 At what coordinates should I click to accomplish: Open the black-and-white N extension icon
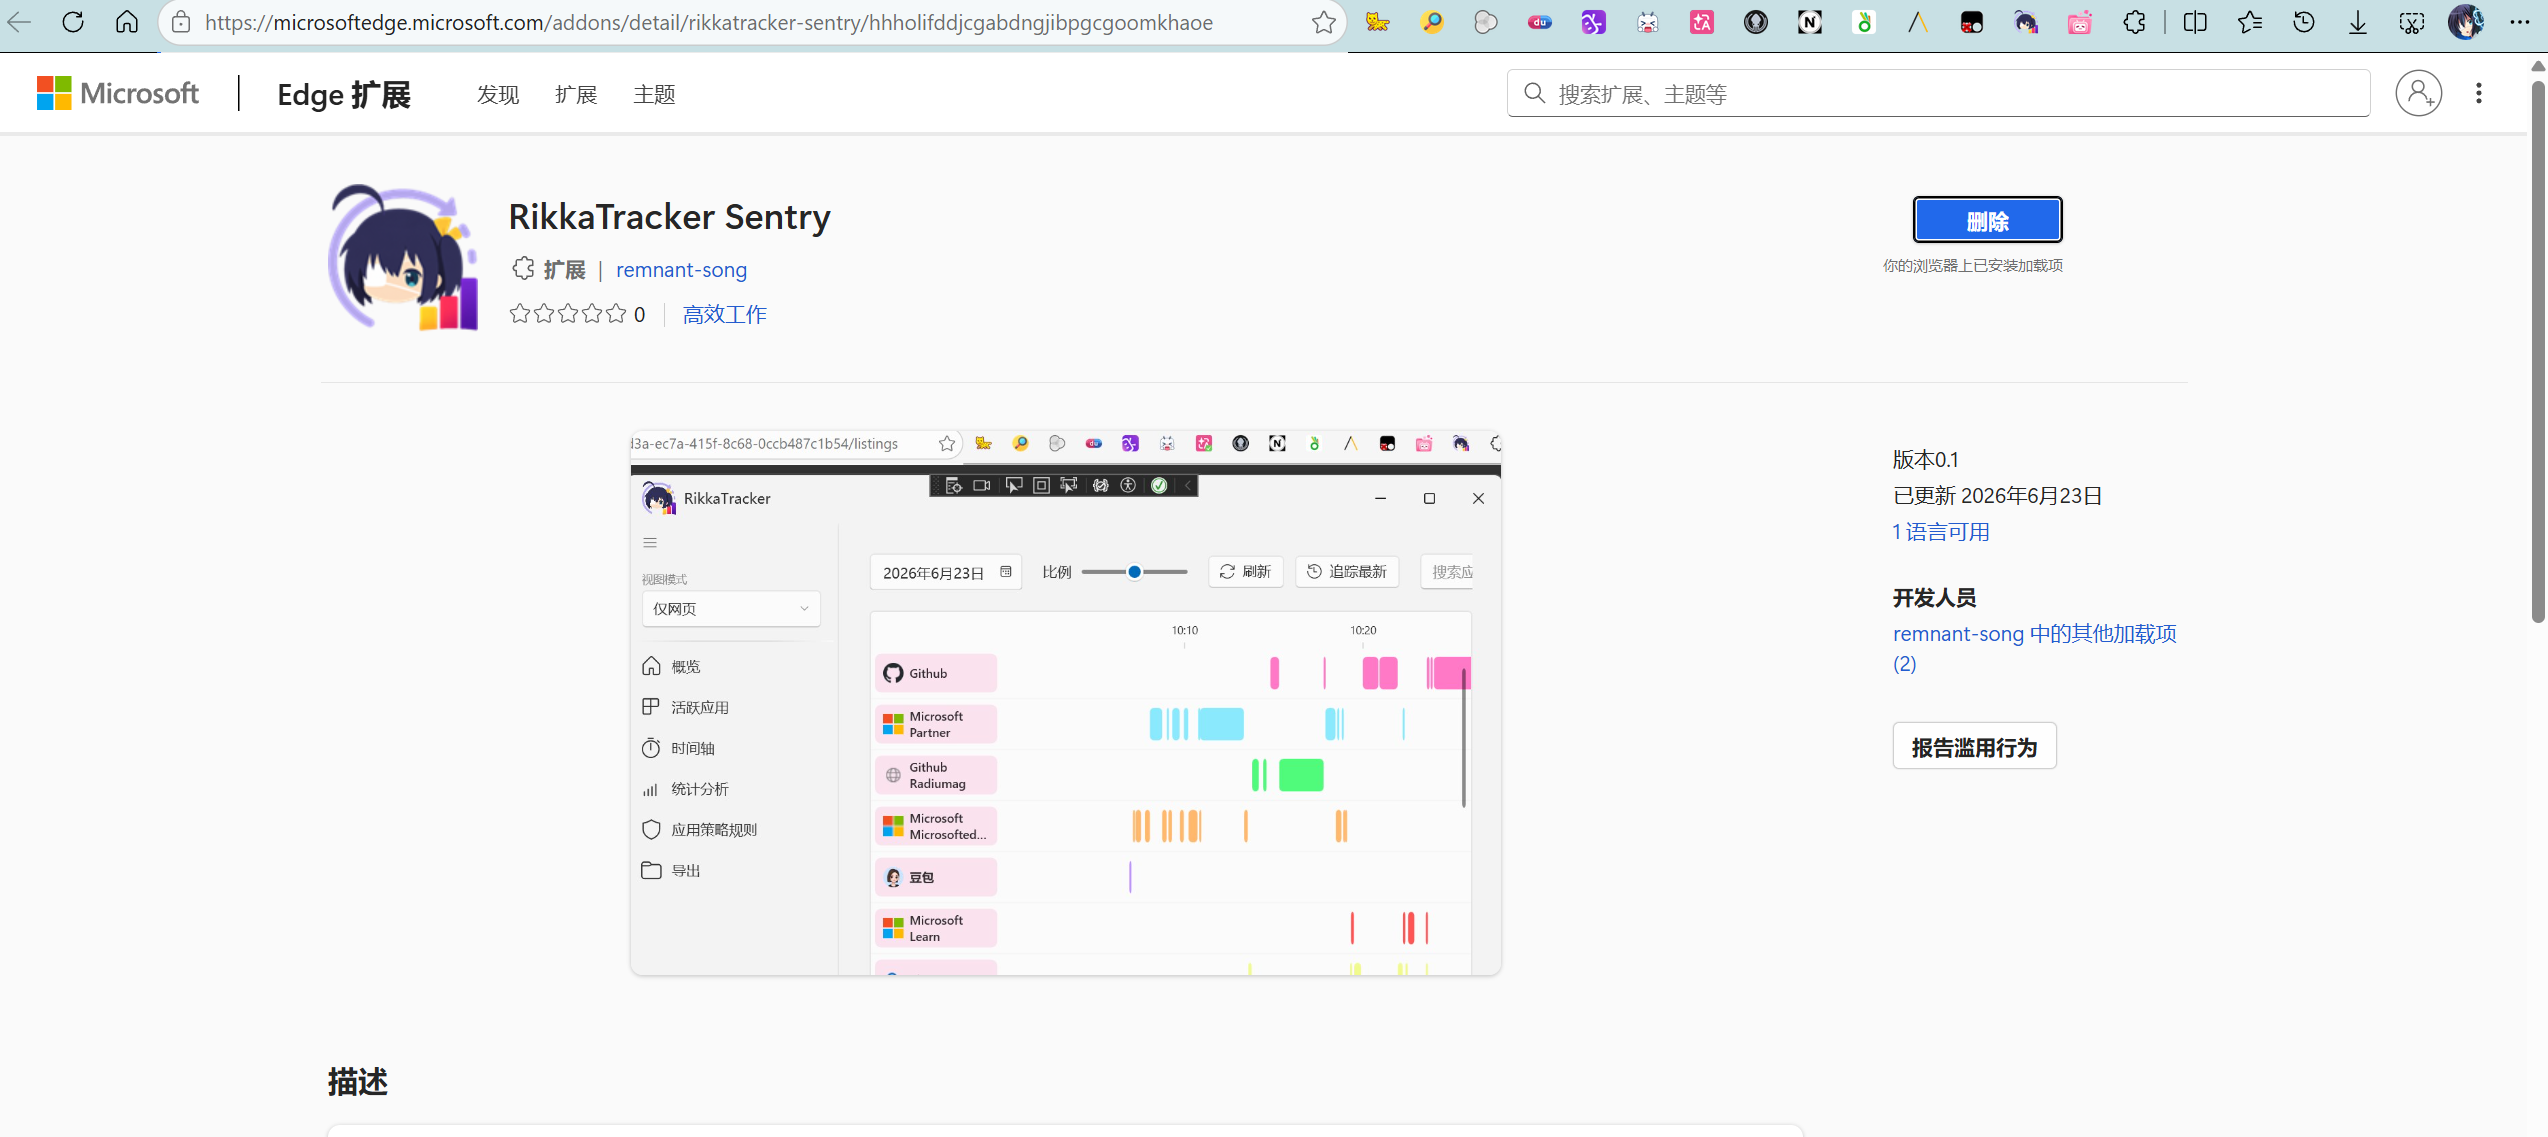(x=1810, y=22)
